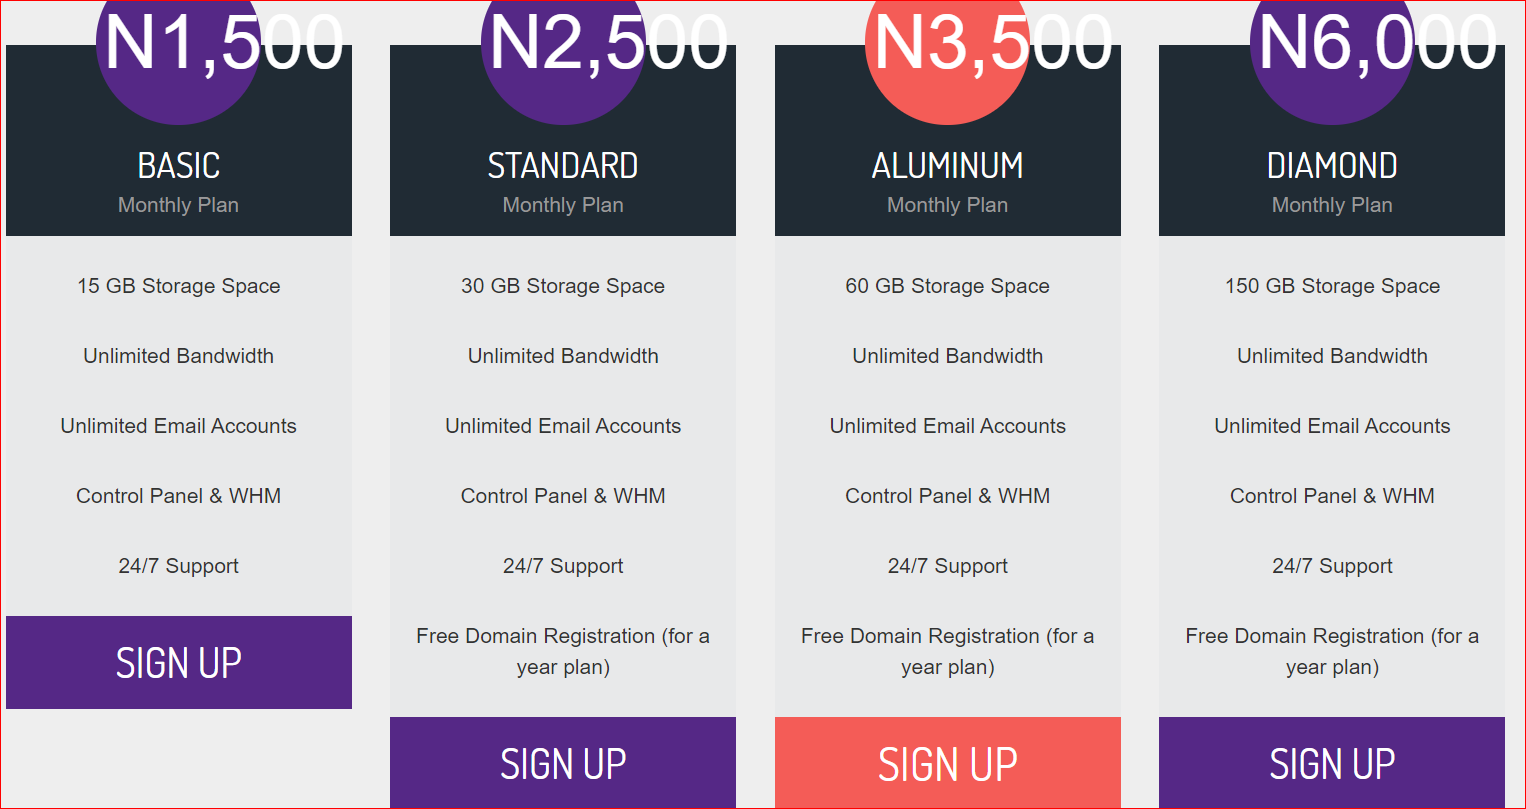
Task: Click the Basic plan SIGN UP button
Action: pyautogui.click(x=179, y=662)
